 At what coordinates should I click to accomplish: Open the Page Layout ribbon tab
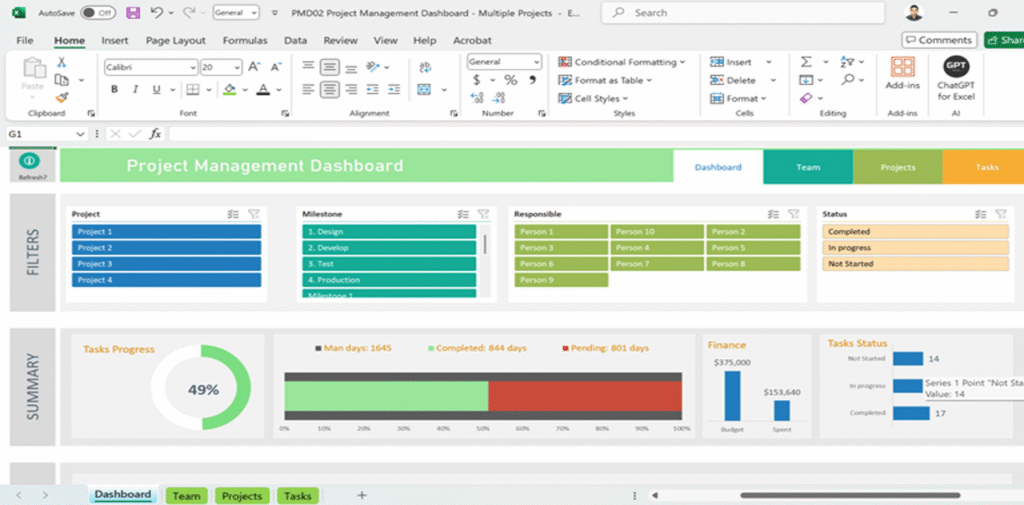click(175, 41)
